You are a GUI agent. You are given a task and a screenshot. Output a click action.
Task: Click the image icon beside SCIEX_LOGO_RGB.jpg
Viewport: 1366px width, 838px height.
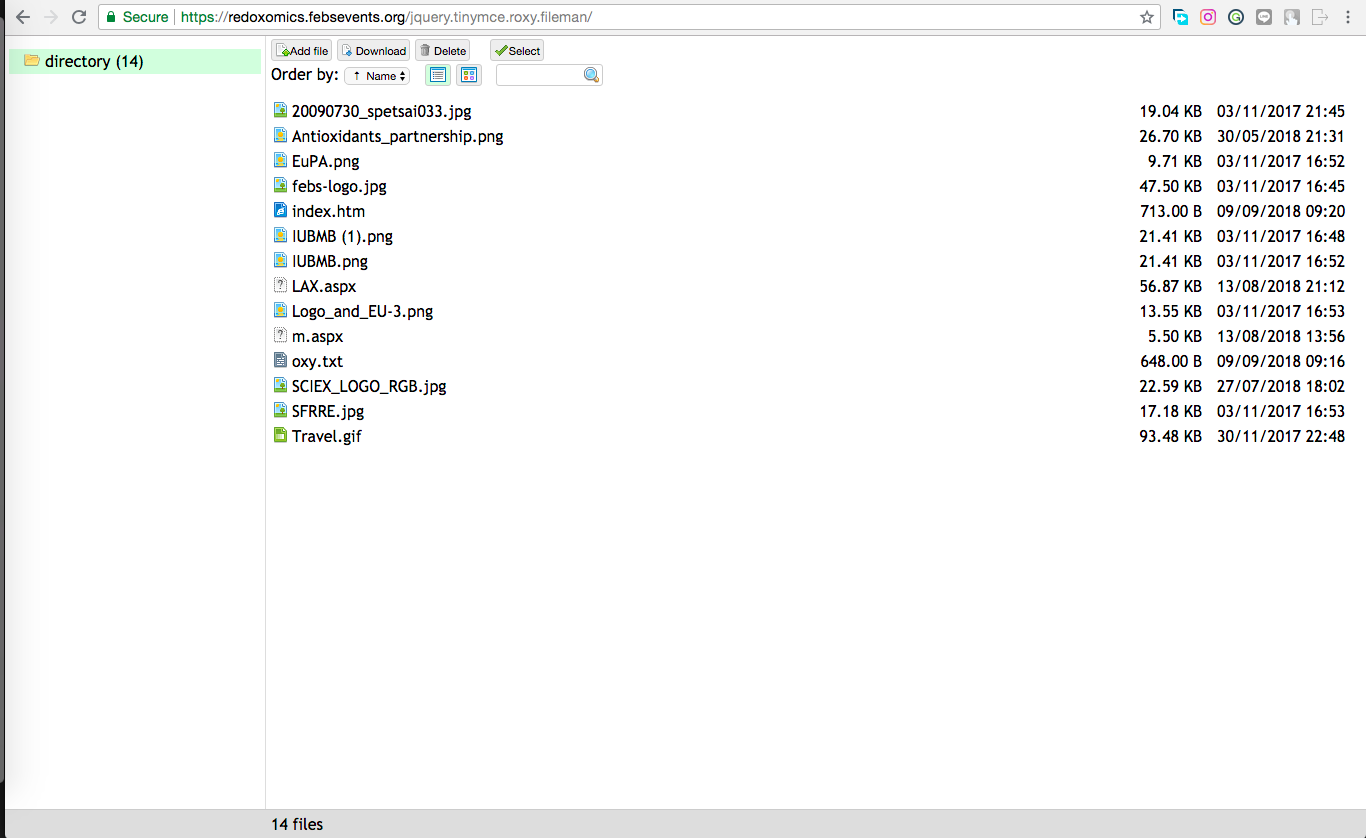coord(281,385)
